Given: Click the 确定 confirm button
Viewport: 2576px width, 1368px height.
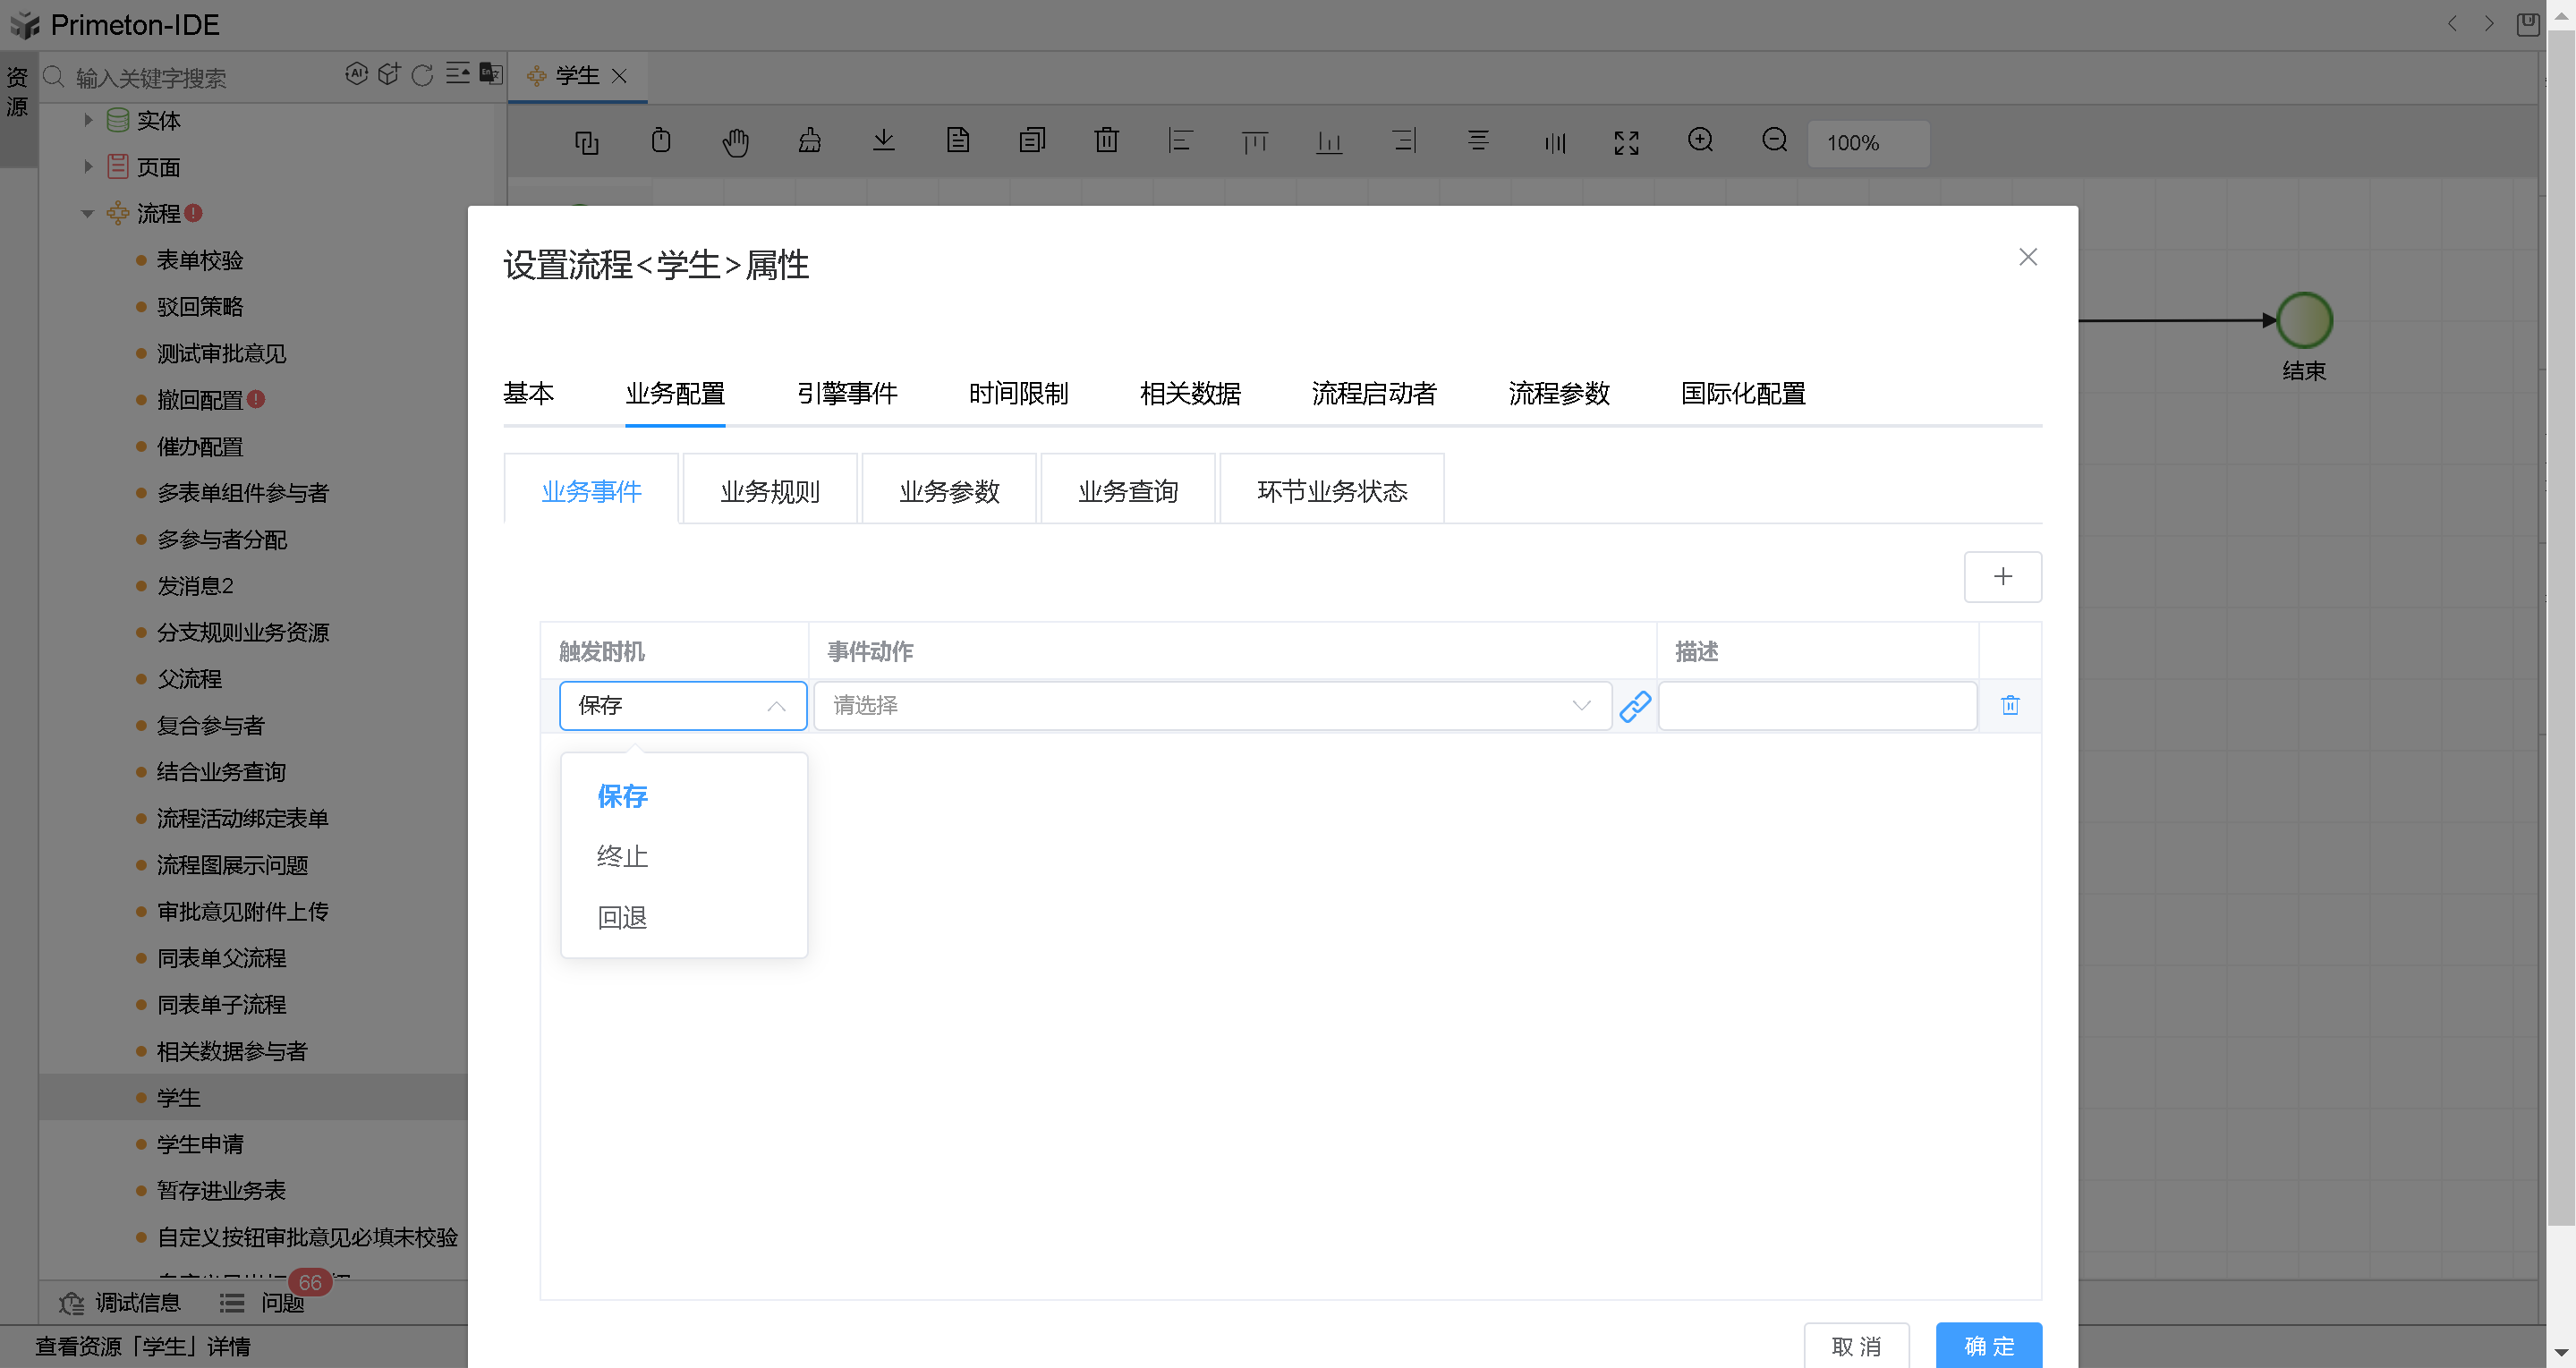Looking at the screenshot, I should [1987, 1346].
